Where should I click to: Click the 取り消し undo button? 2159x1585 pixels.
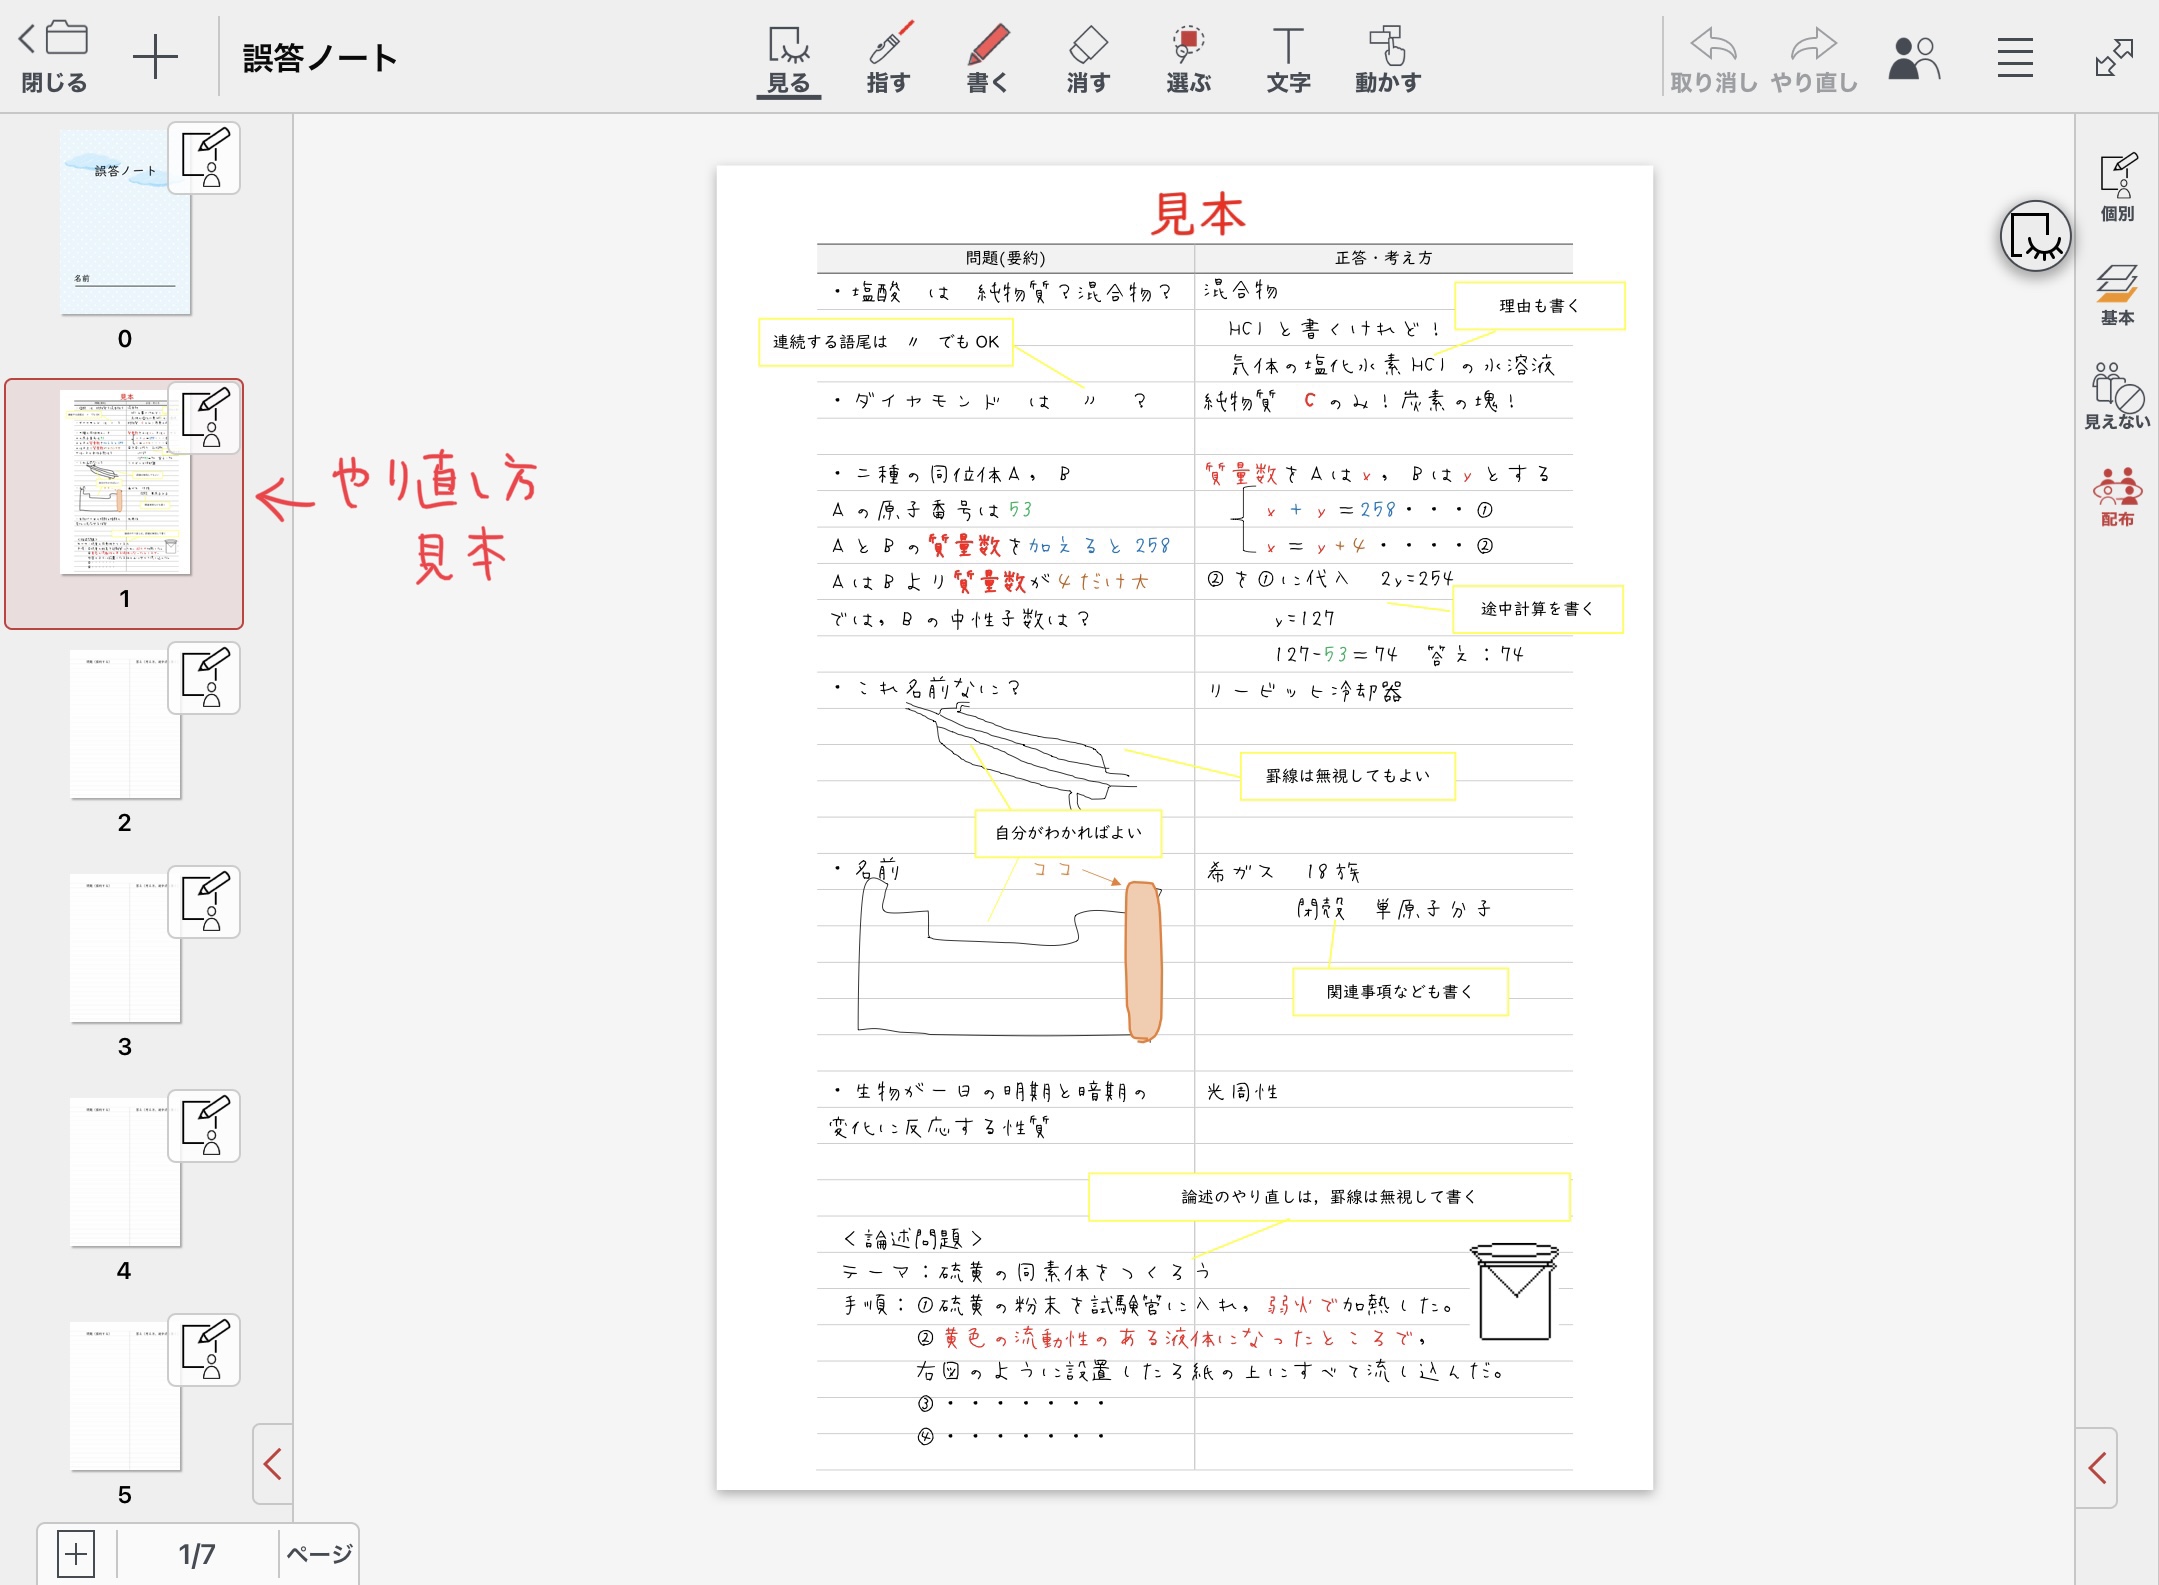1713,58
